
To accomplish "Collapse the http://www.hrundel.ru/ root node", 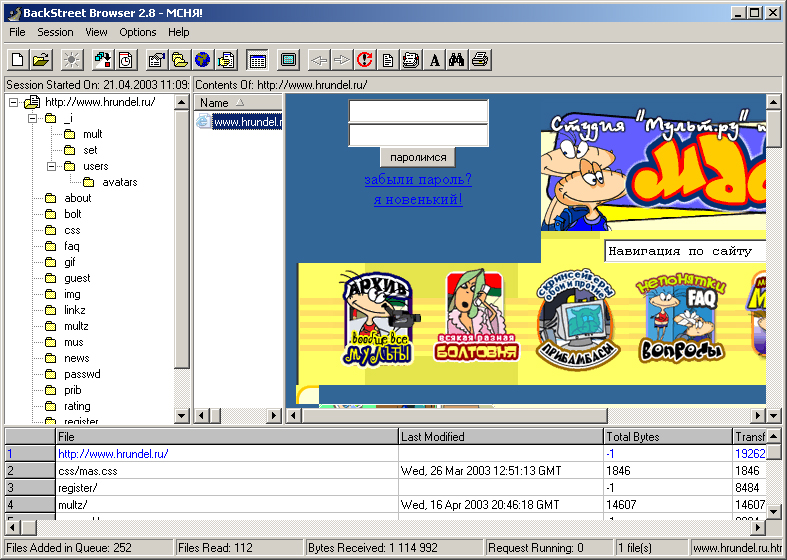I will tap(14, 102).
